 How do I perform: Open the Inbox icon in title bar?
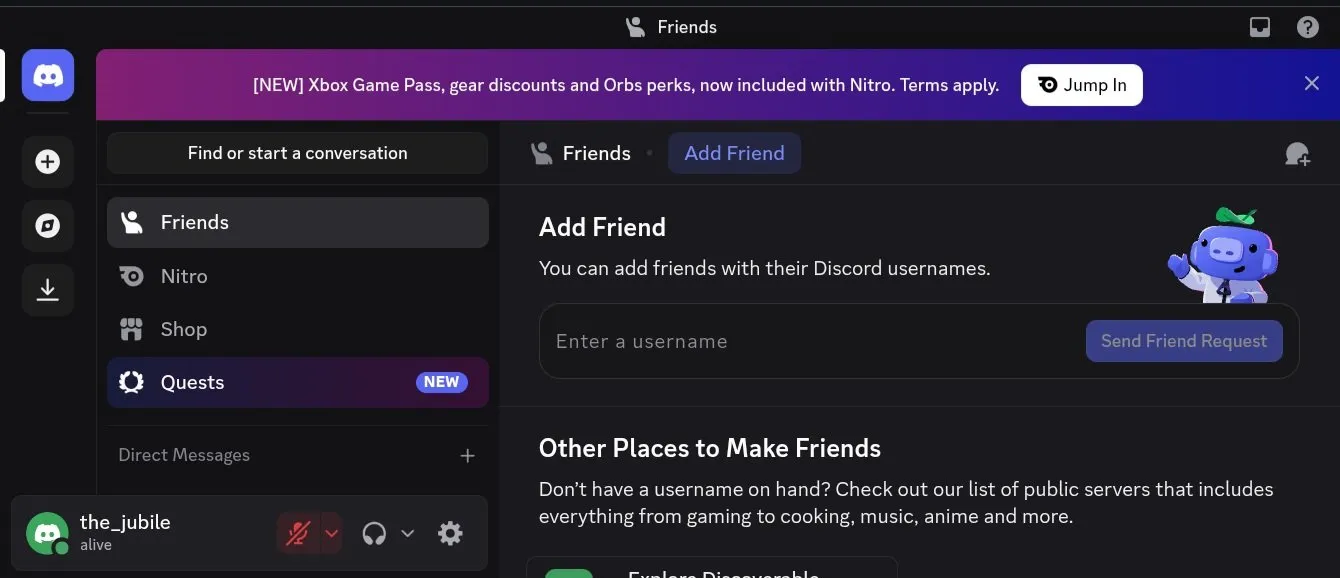pyautogui.click(x=1260, y=27)
